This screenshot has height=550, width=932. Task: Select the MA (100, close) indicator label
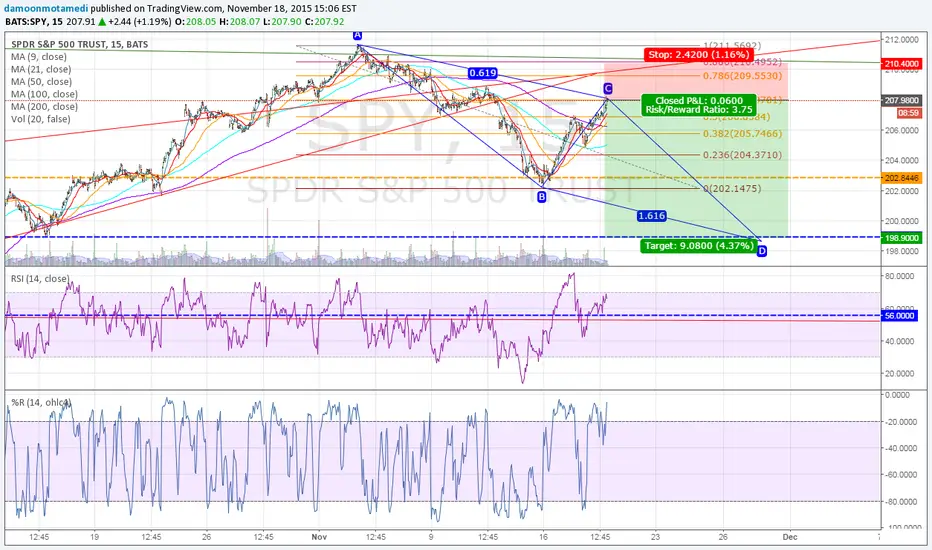(44, 95)
